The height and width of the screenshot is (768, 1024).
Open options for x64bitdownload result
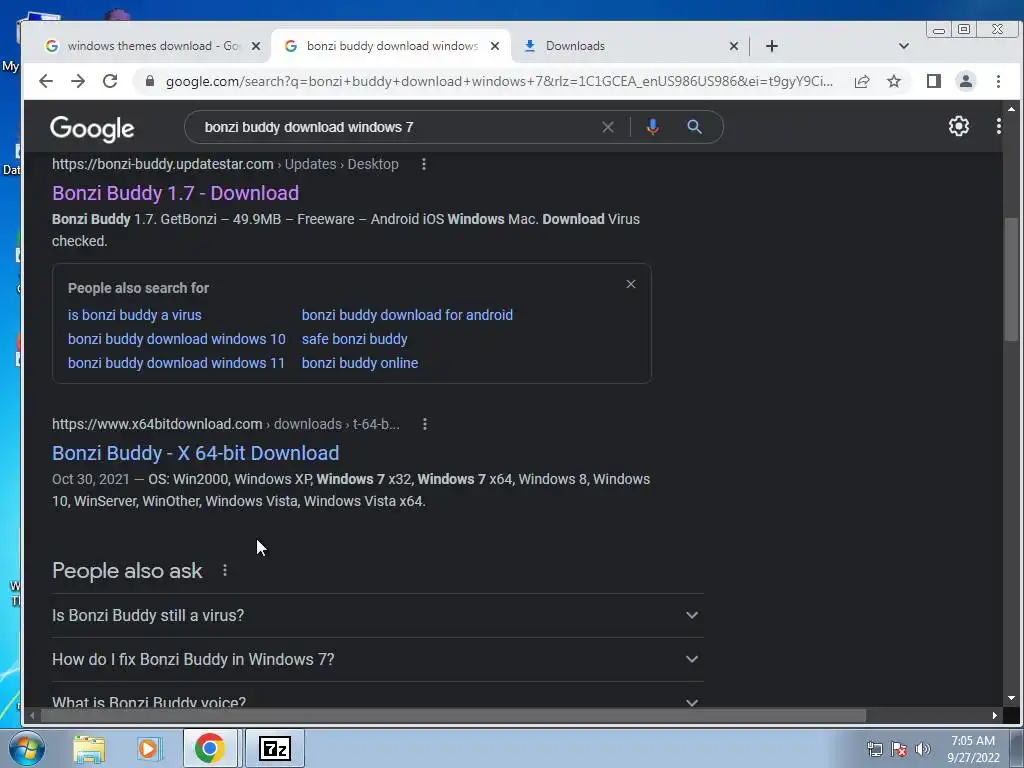[425, 424]
